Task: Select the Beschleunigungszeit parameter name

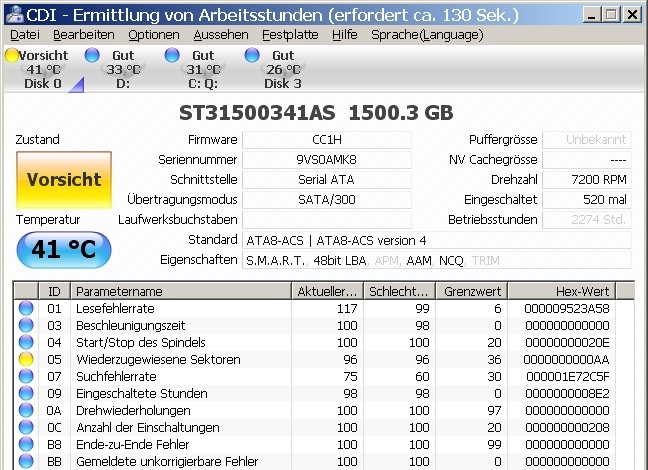Action: pos(131,325)
